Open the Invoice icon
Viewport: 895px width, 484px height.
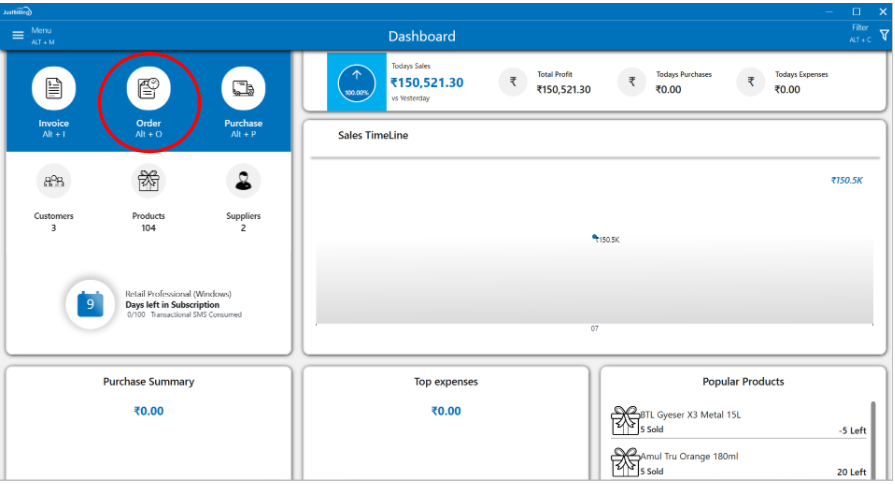54,89
